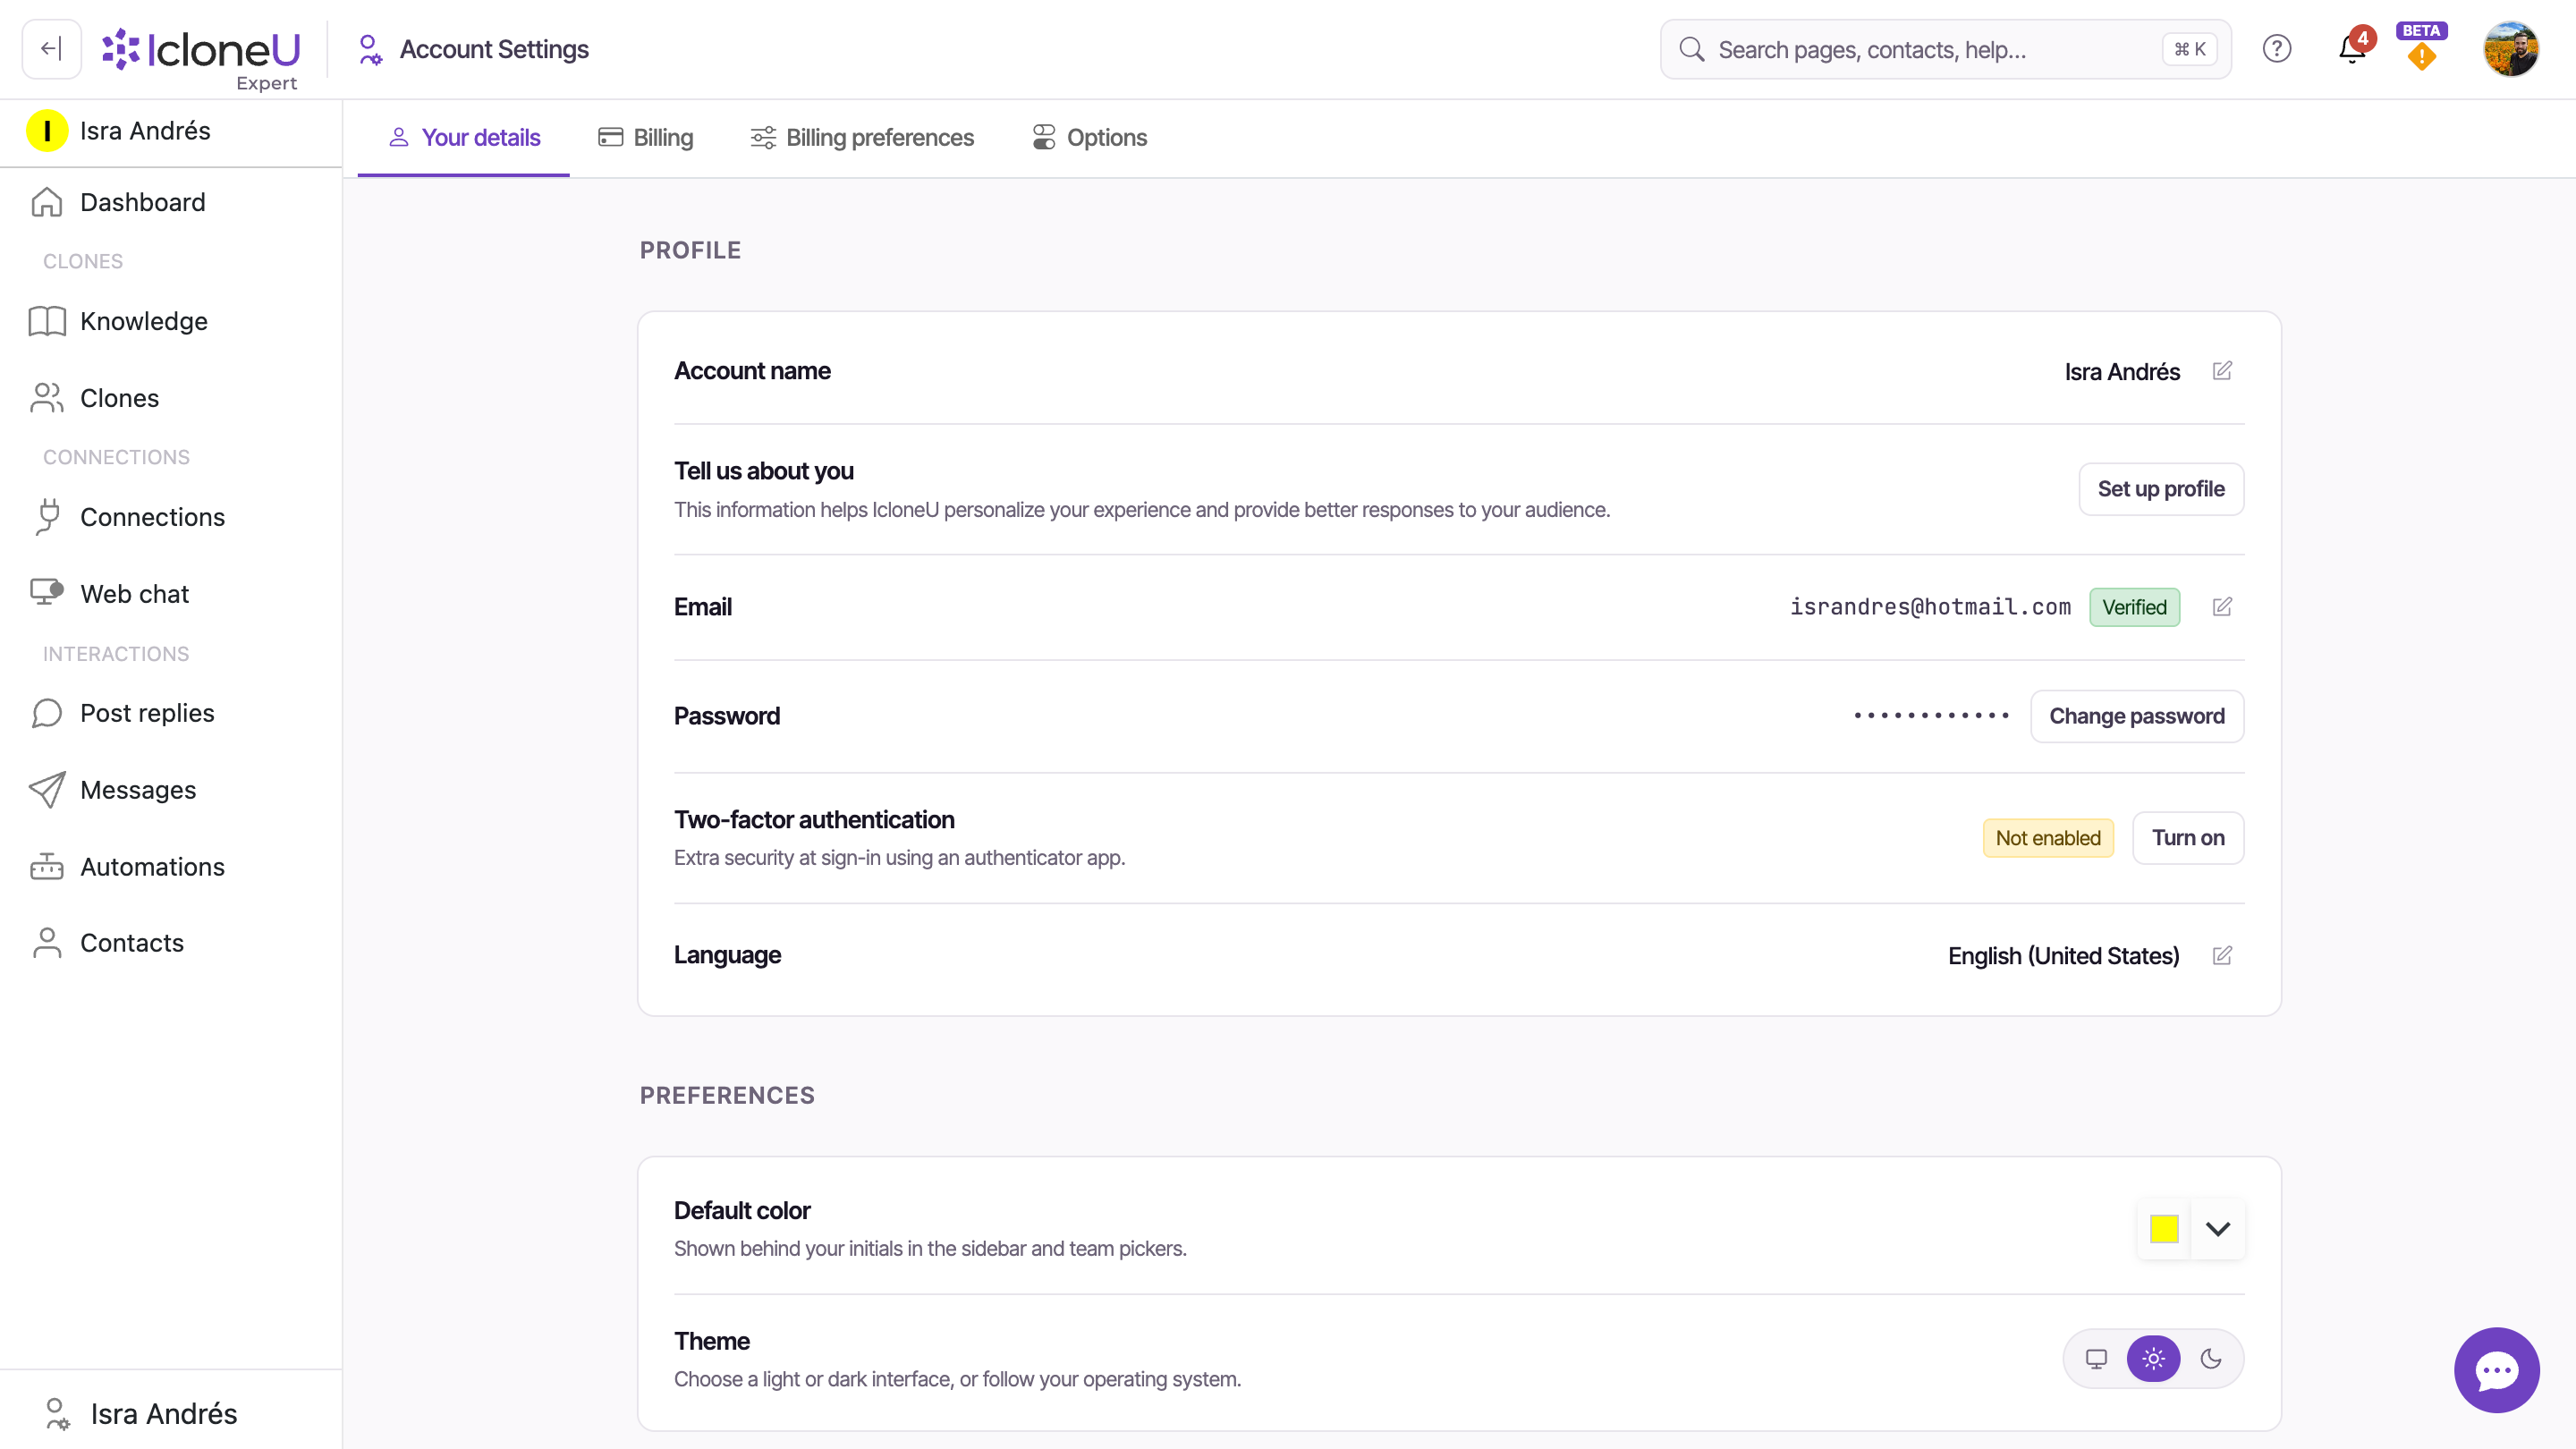The image size is (2576, 1449).
Task: Click the password dots value
Action: point(1931,716)
